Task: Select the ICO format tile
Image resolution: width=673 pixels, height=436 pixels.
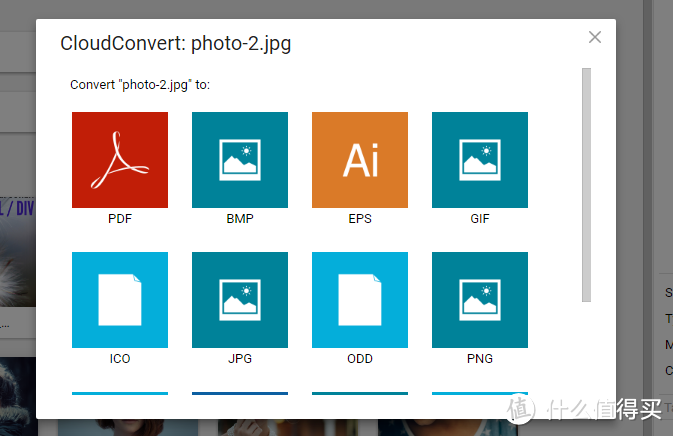Action: pos(120,300)
